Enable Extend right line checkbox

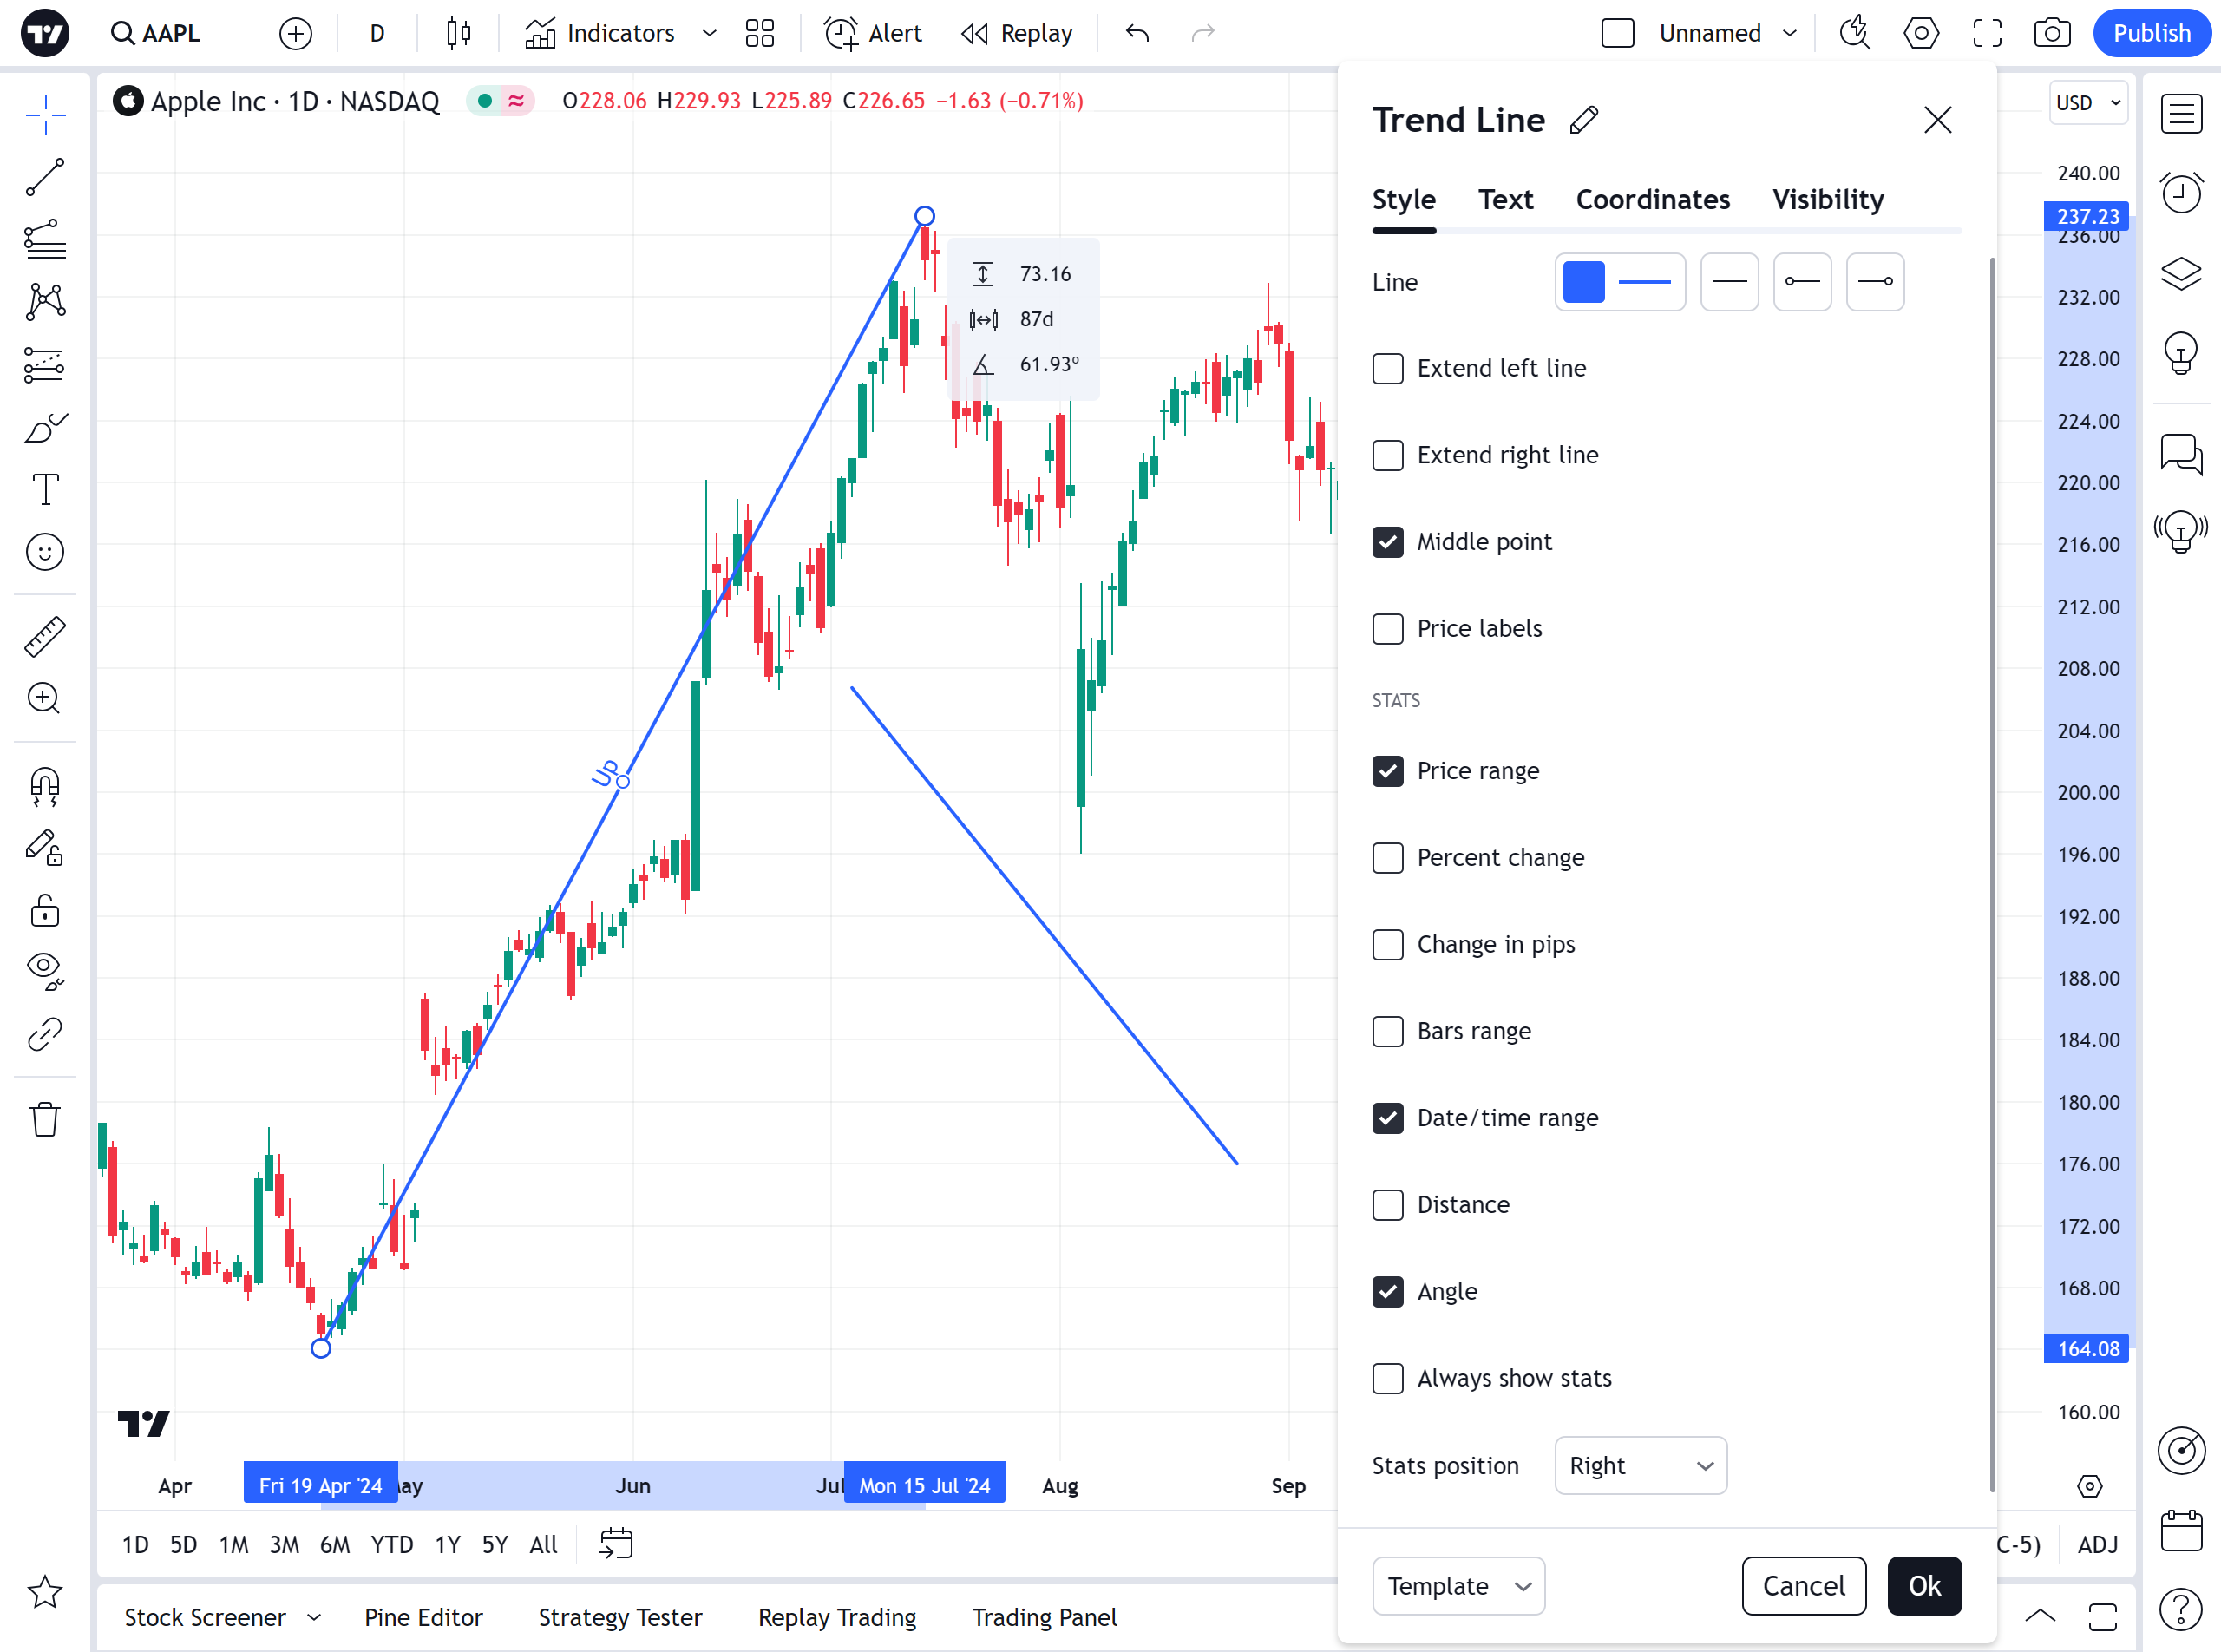pos(1387,455)
